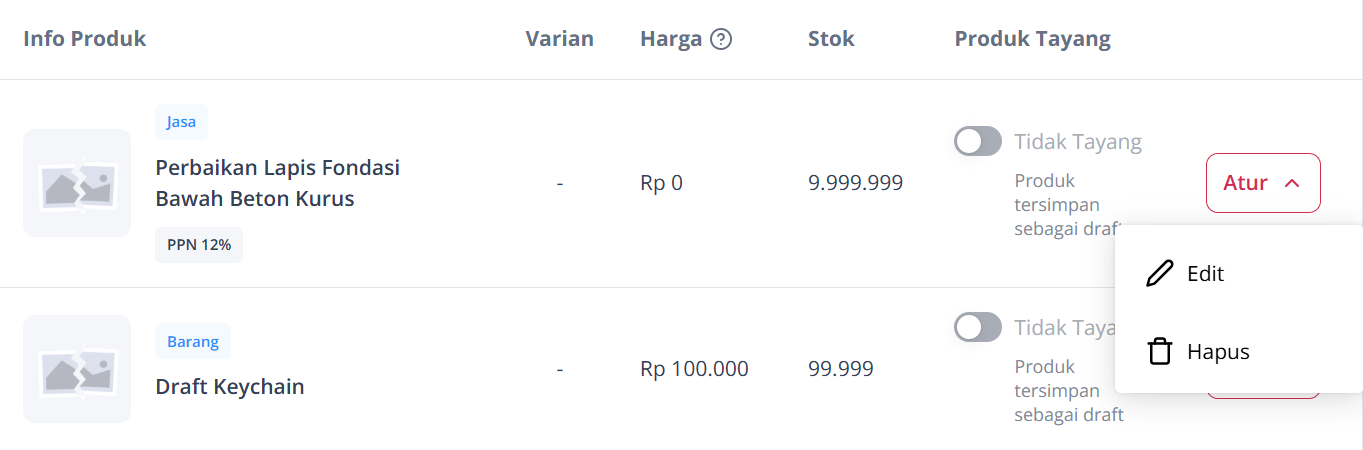This screenshot has width=1363, height=450.
Task: Click the Barang category tag
Action: click(193, 341)
